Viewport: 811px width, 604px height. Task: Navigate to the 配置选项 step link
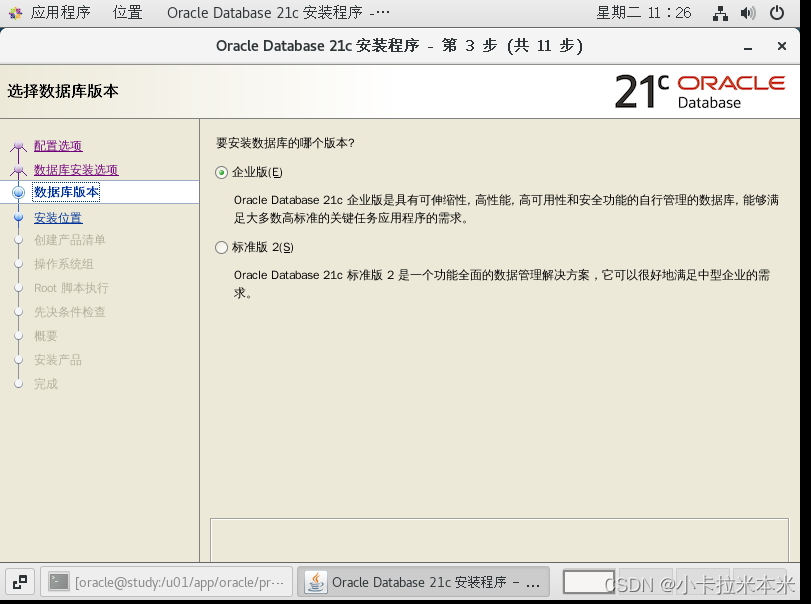click(59, 146)
